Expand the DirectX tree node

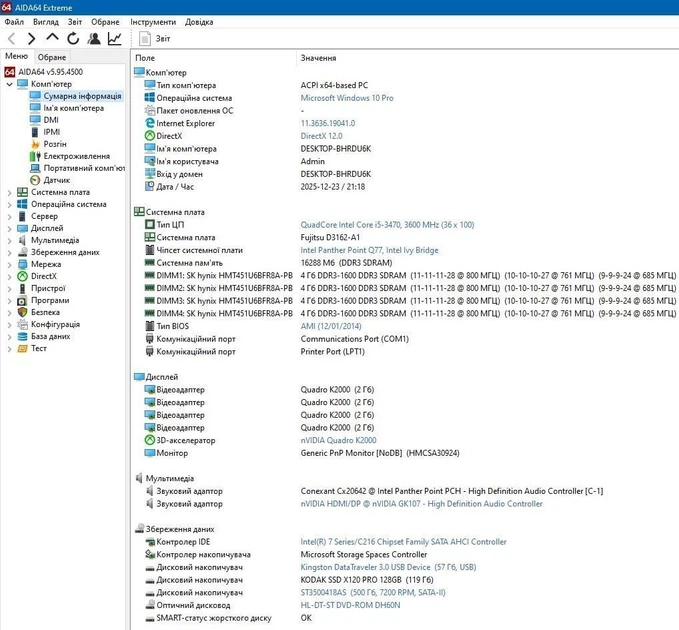(10, 277)
